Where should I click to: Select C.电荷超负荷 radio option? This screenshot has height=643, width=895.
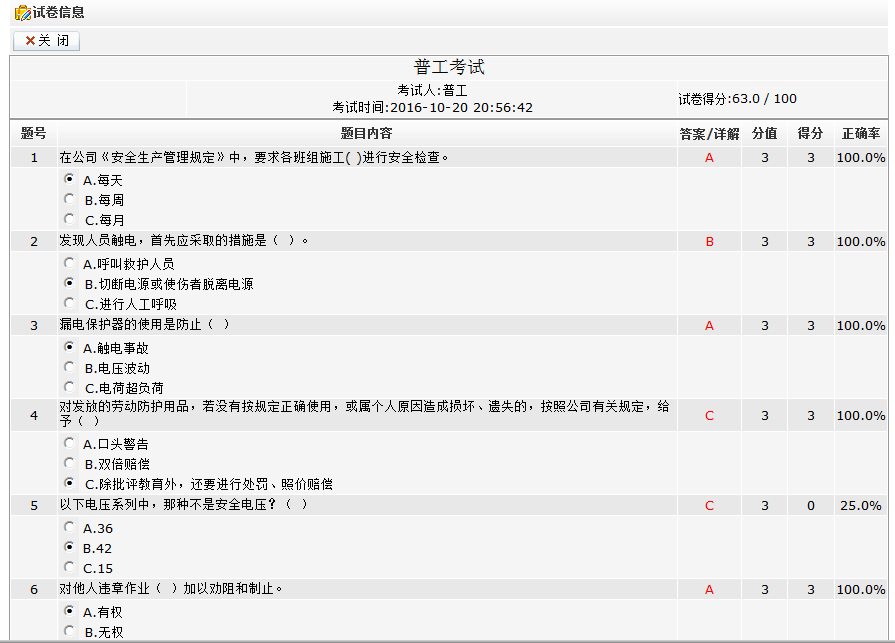pos(69,387)
